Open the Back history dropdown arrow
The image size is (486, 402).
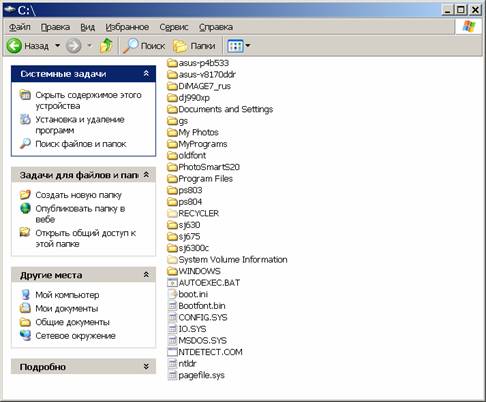click(x=57, y=45)
